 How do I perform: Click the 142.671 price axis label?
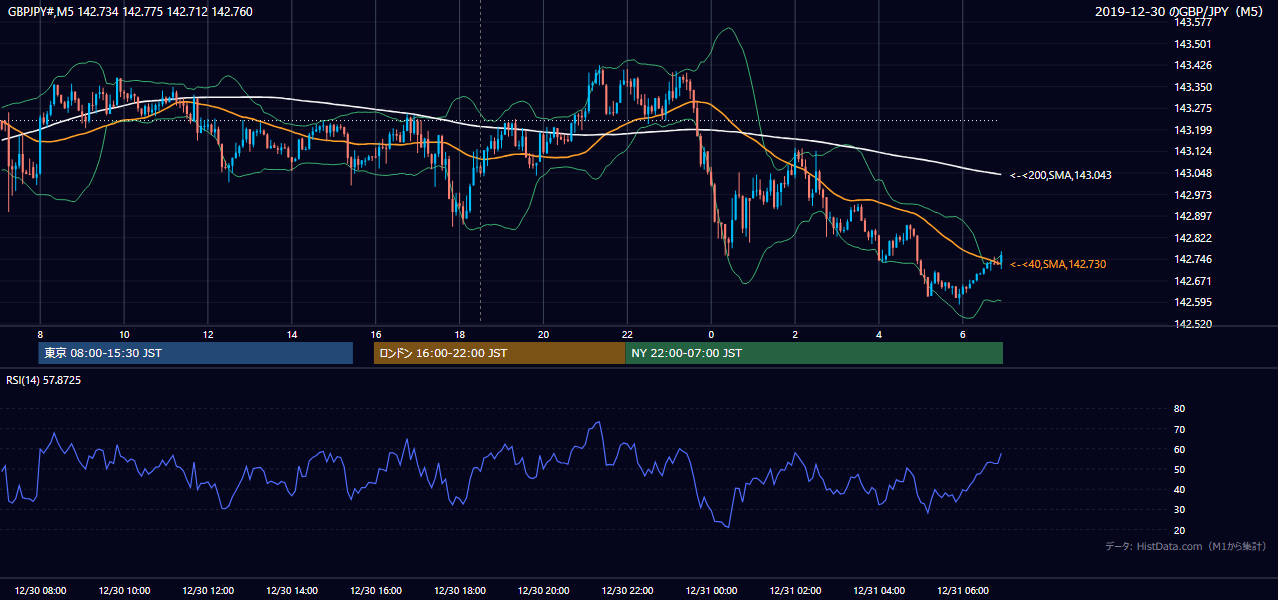(x=1192, y=281)
